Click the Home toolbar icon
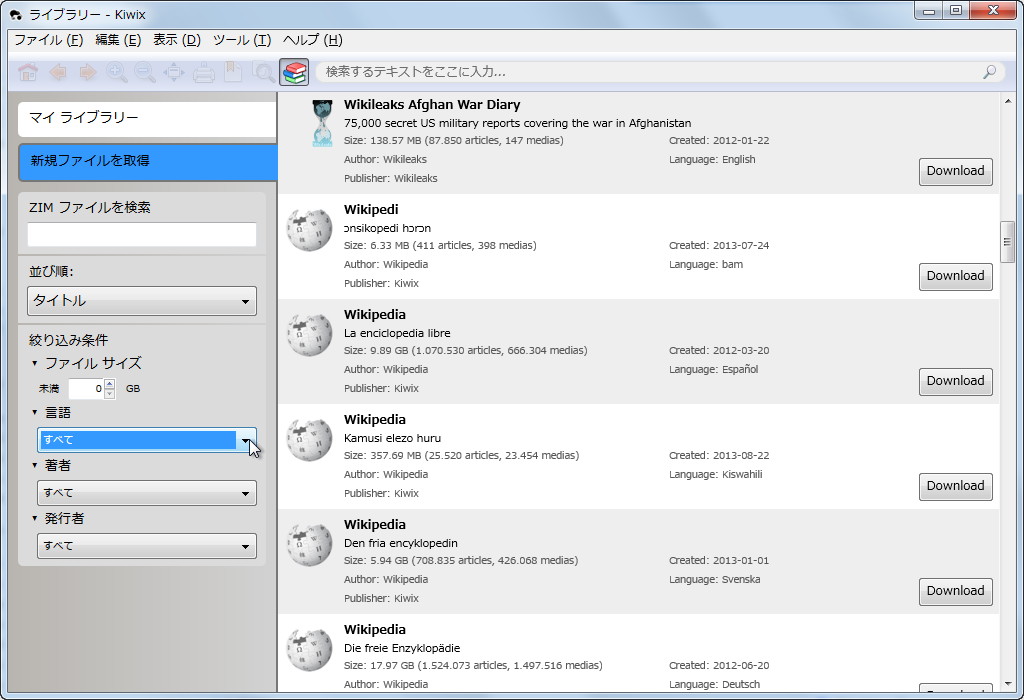This screenshot has height=700, width=1024. [x=28, y=72]
